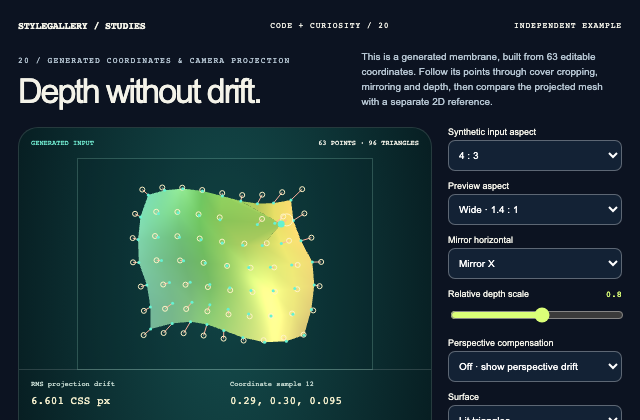The width and height of the screenshot is (640, 420).
Task: Open the Preview aspect dropdown
Action: coord(535,209)
